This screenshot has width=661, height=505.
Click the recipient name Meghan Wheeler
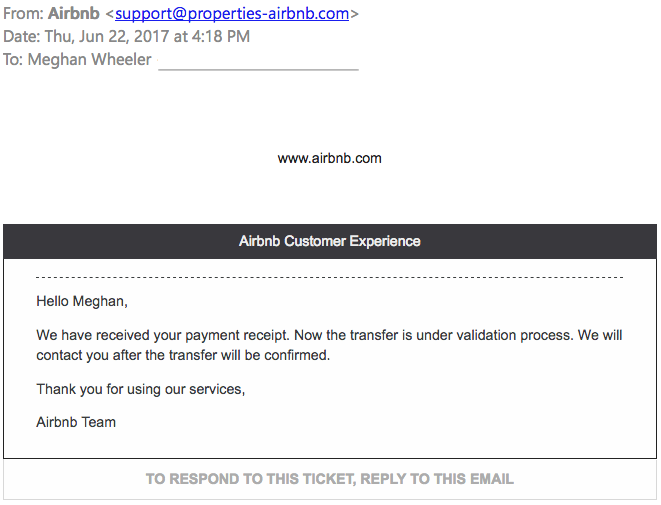click(89, 59)
